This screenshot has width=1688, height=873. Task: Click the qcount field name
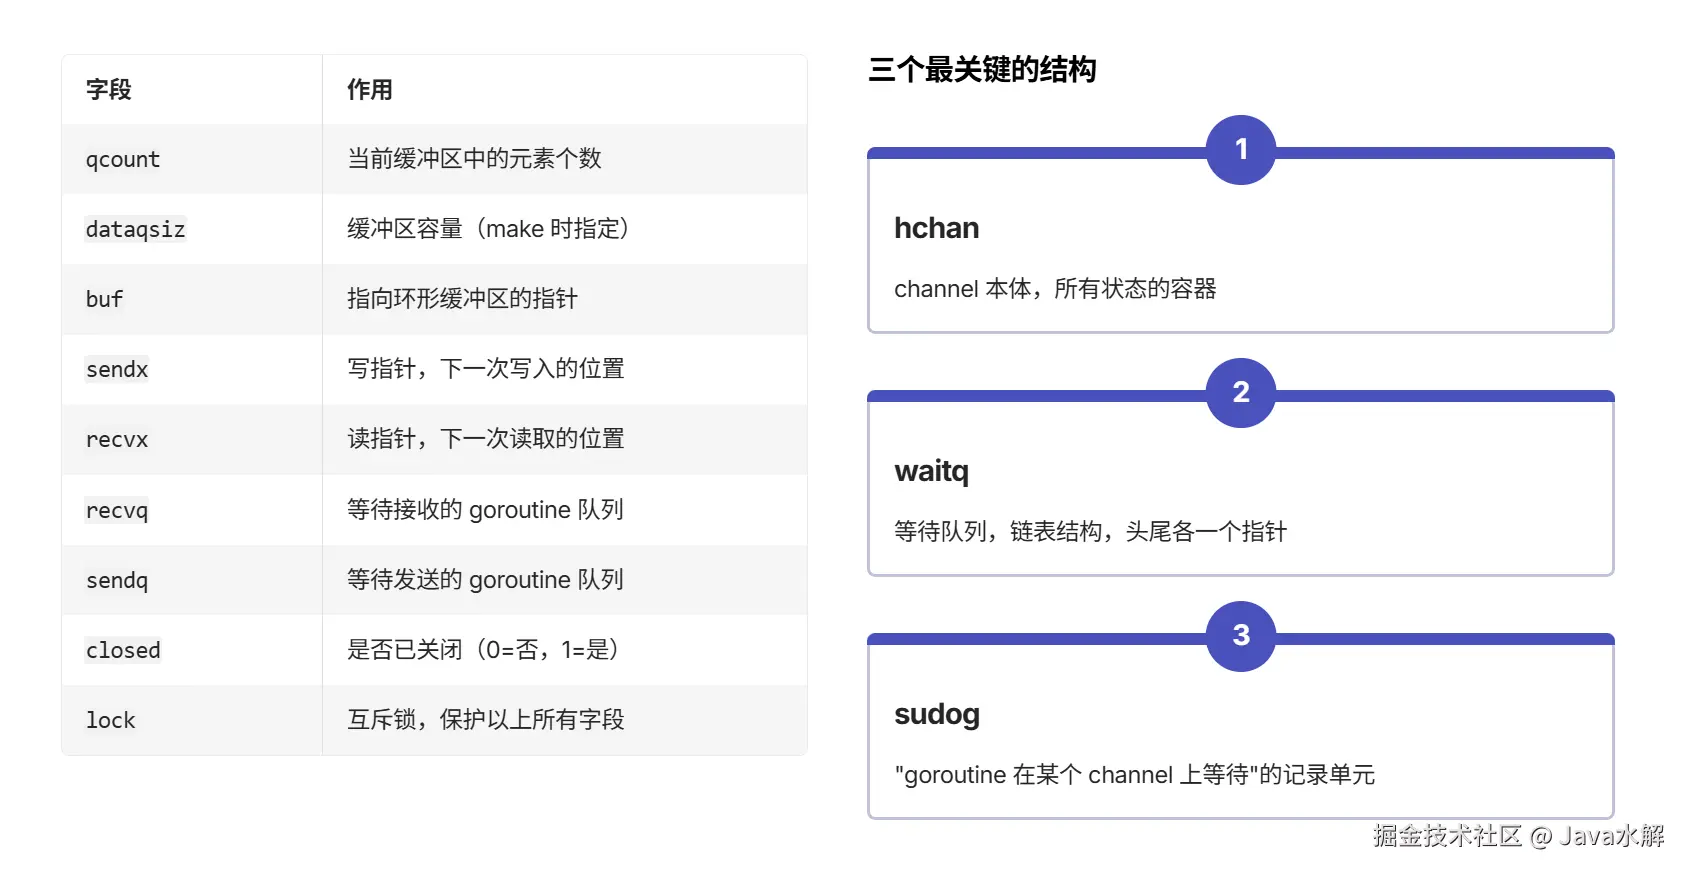(122, 159)
